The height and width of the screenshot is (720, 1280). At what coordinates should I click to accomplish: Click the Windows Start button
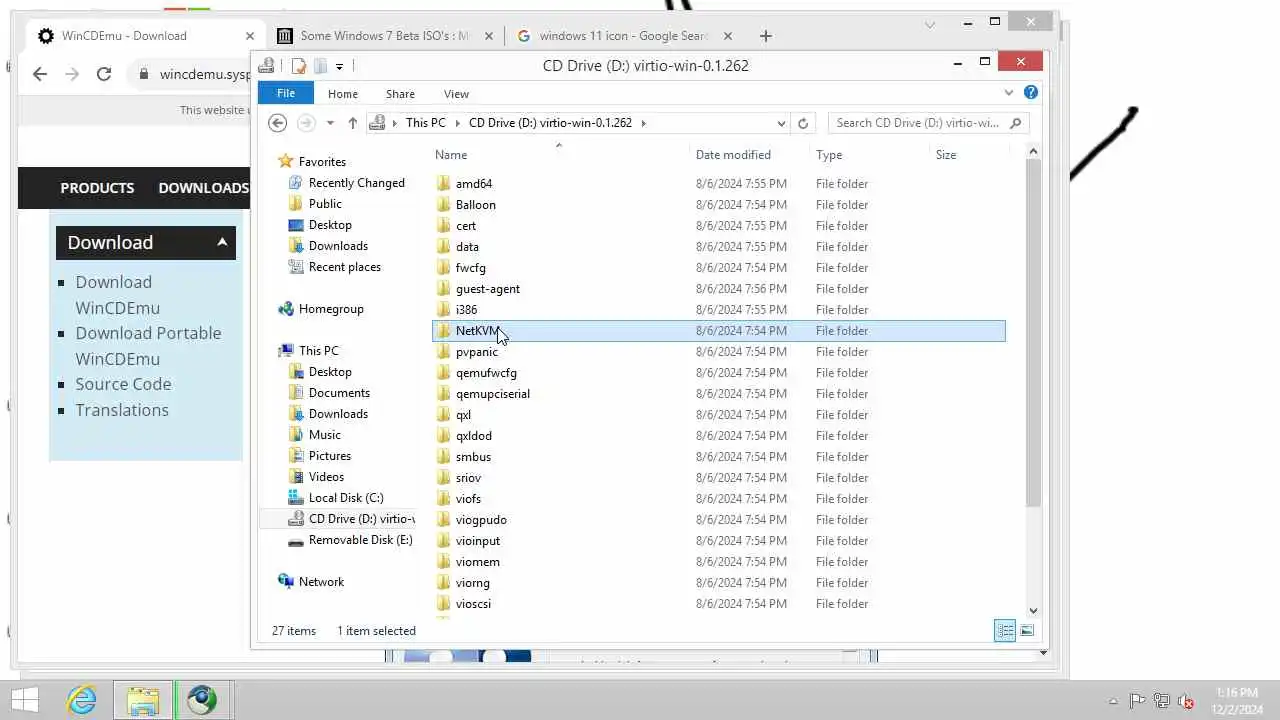(25, 700)
